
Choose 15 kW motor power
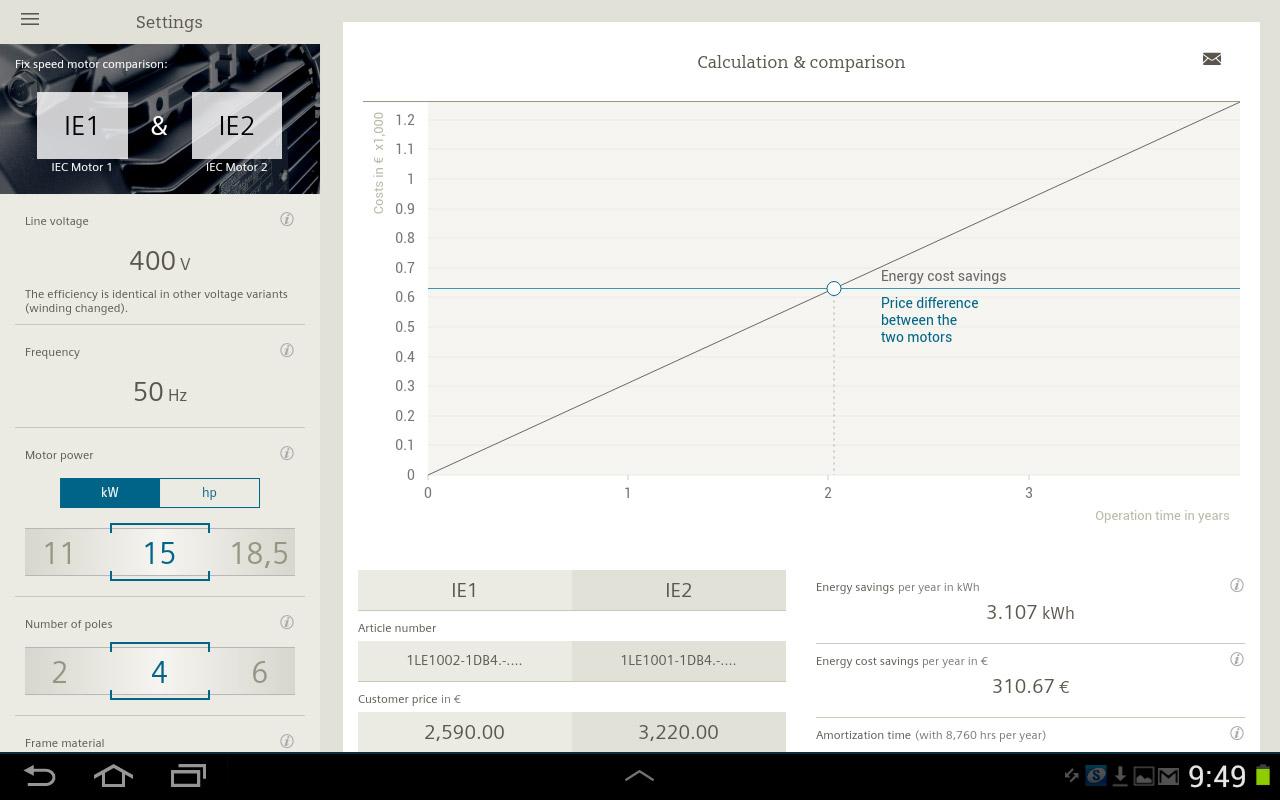[x=160, y=553]
